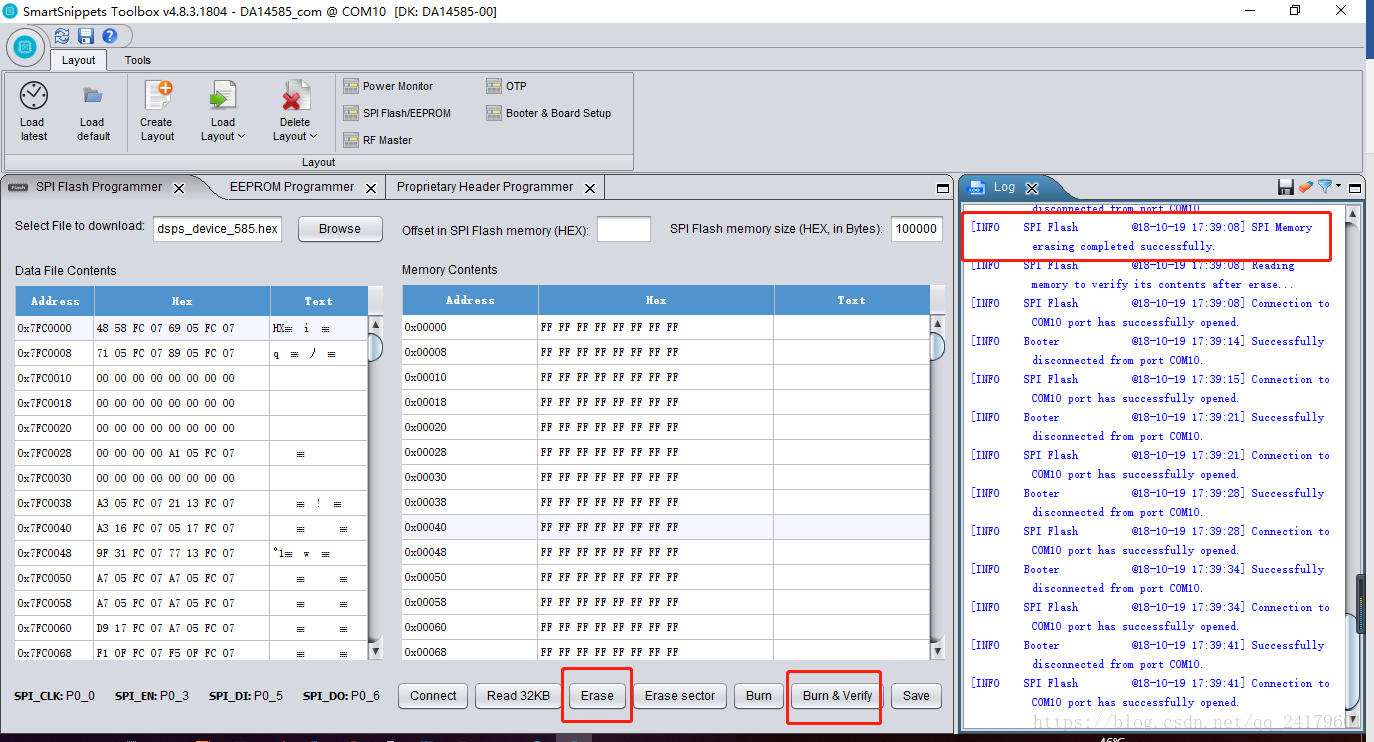Screen dimensions: 1374x742
Task: Click Text header in Memory Contents
Action: point(852,300)
